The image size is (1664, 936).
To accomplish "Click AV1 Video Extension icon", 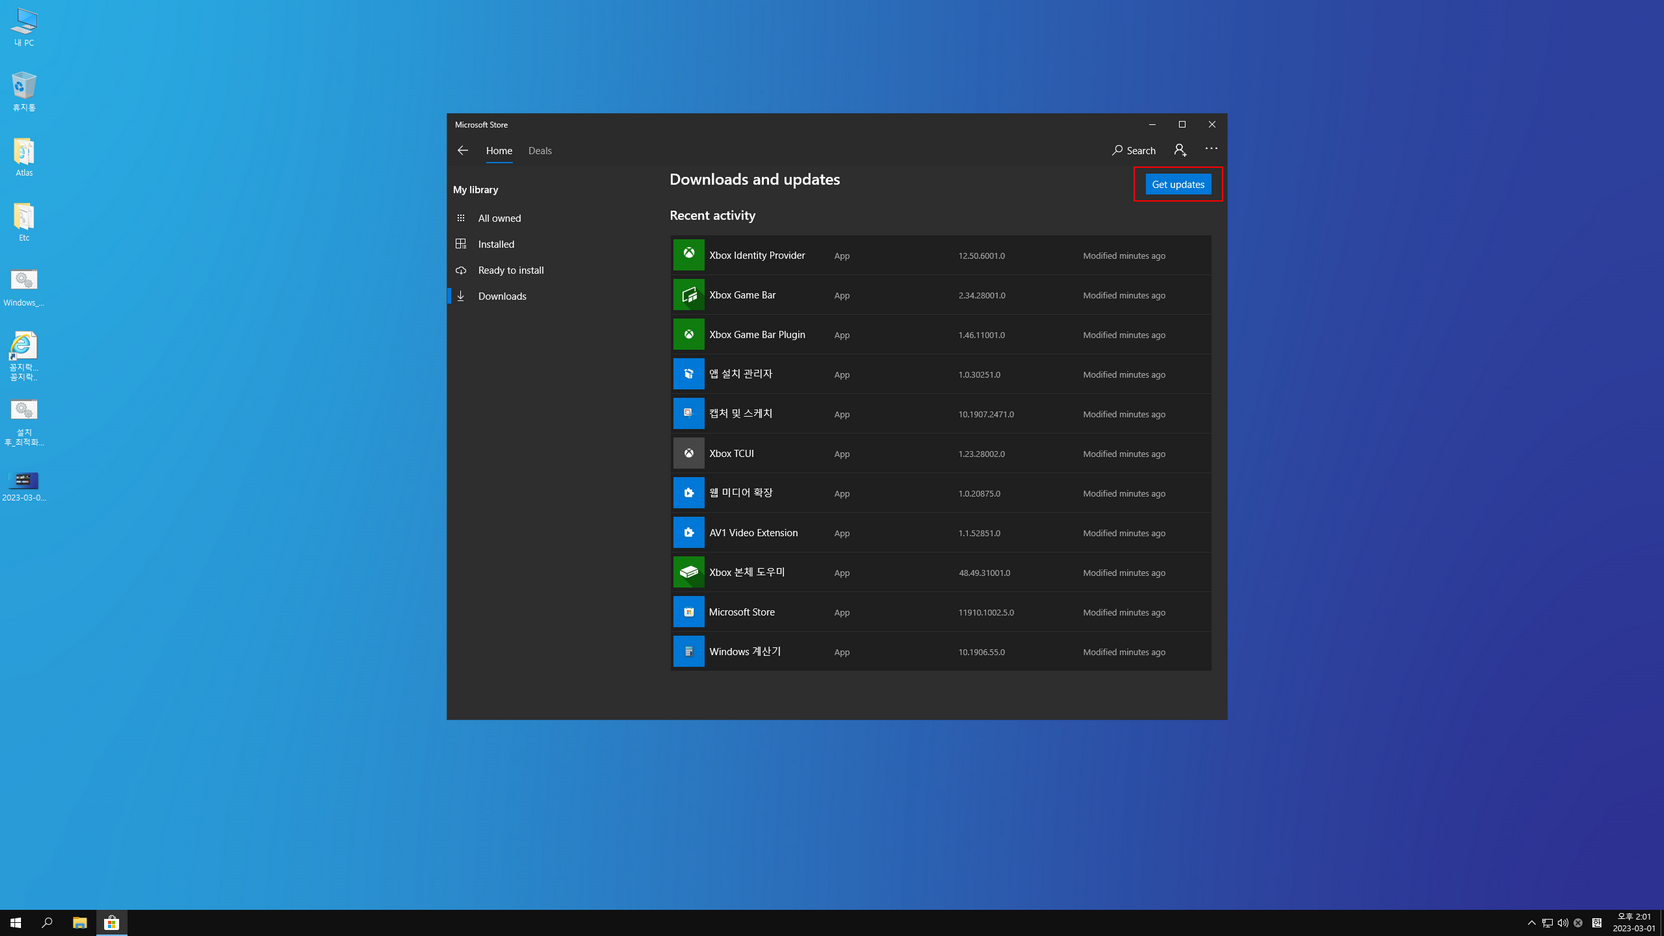I will [689, 532].
